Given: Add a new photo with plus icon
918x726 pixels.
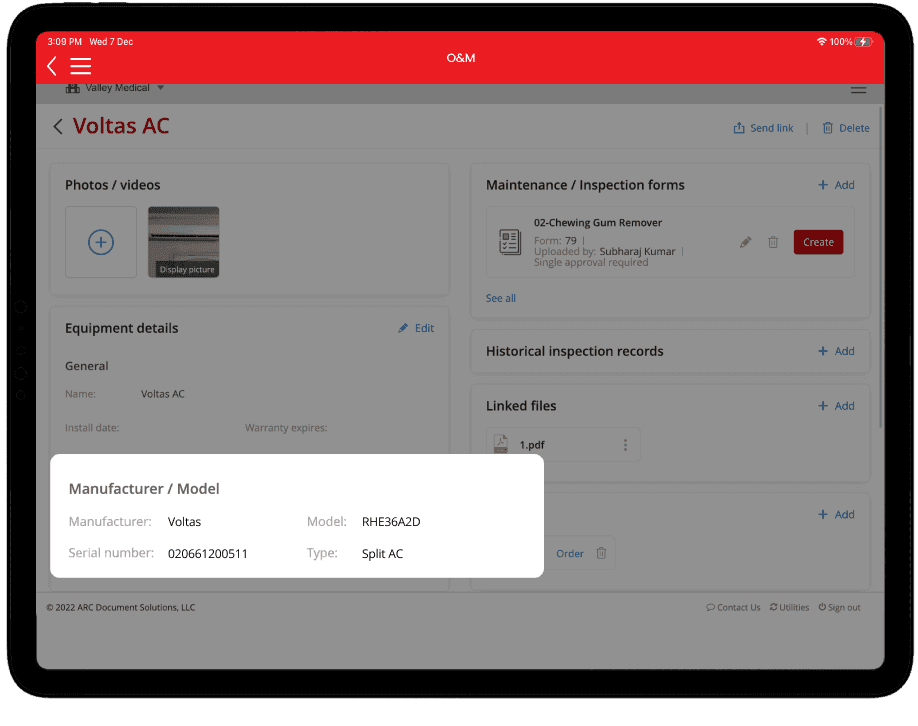Looking at the screenshot, I should coord(101,242).
